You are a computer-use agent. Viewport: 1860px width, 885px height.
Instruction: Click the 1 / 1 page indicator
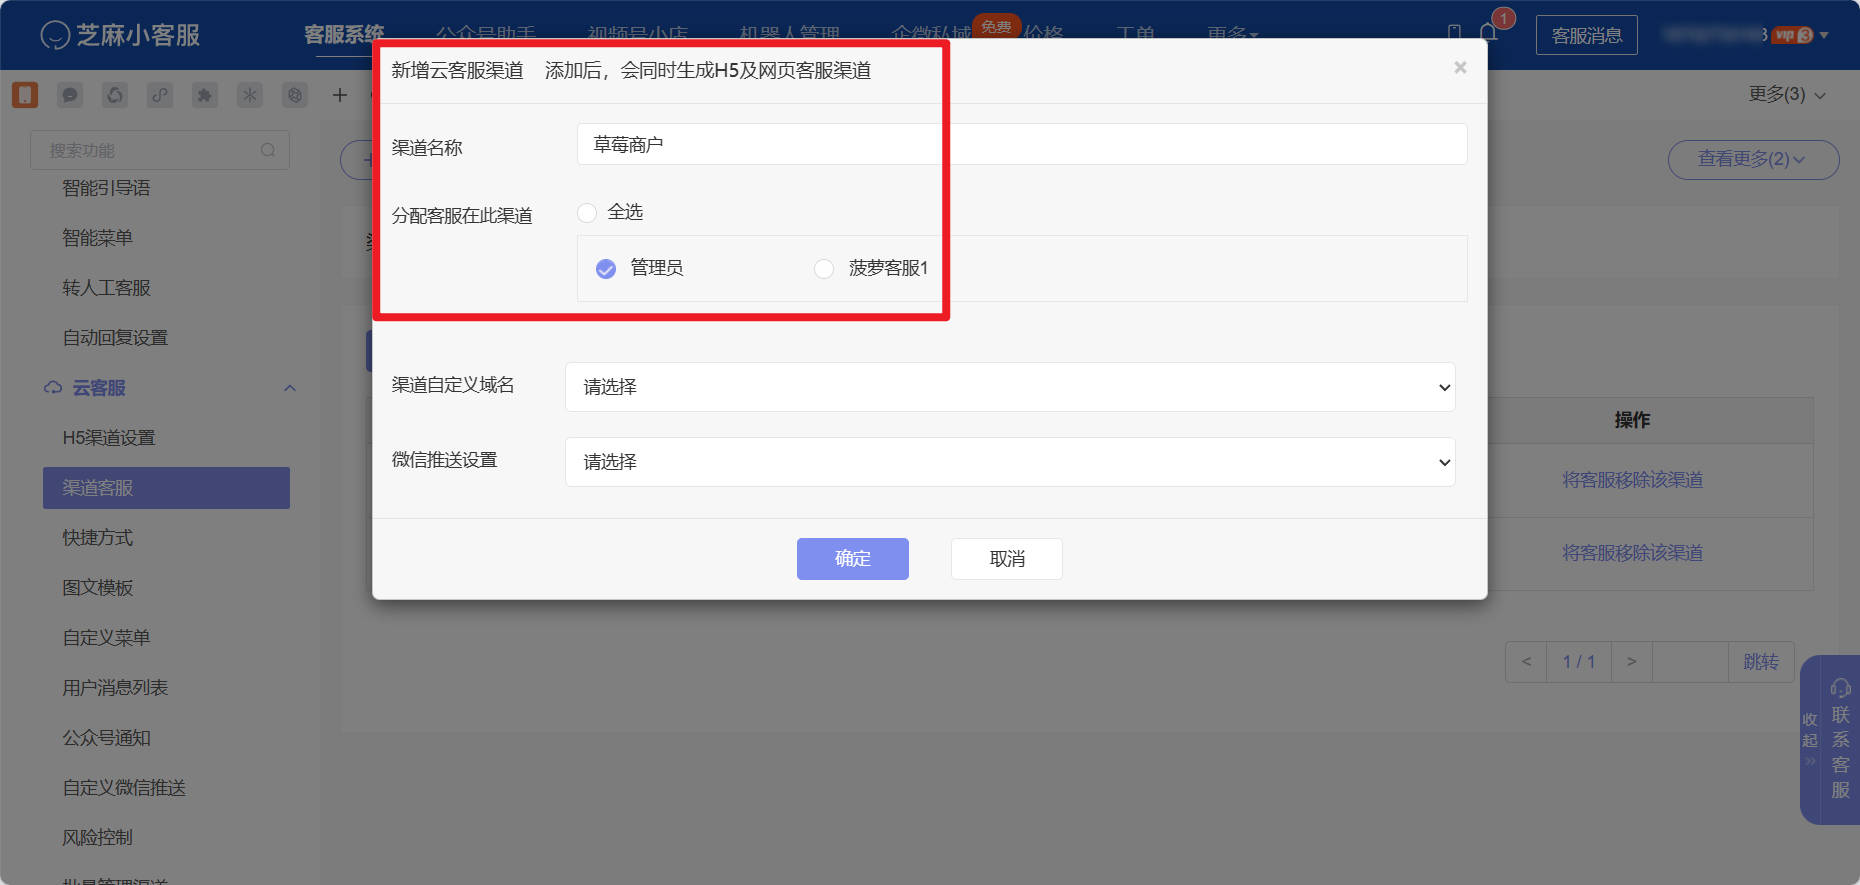tap(1579, 662)
